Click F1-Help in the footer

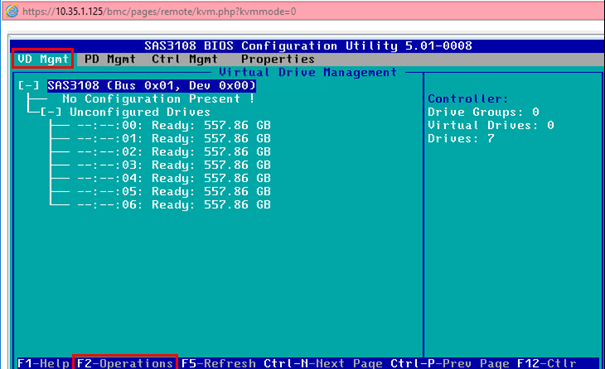(43, 363)
